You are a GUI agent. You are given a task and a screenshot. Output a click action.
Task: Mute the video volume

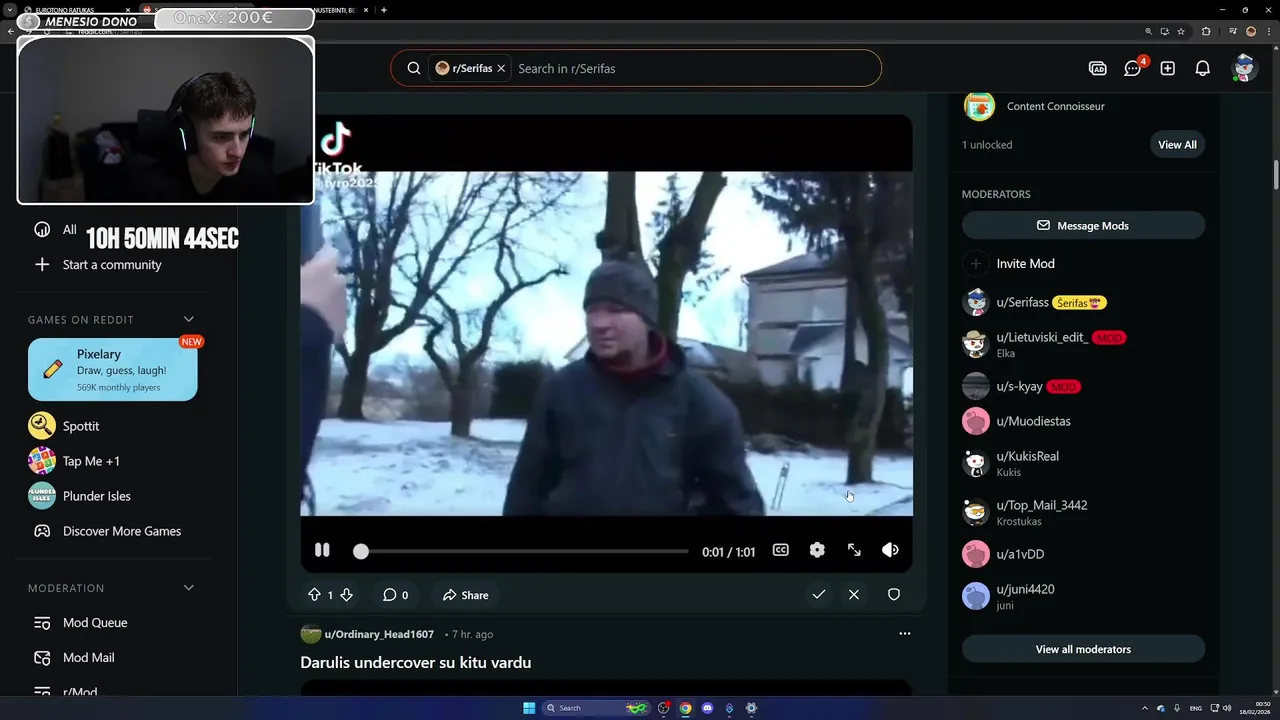[890, 550]
